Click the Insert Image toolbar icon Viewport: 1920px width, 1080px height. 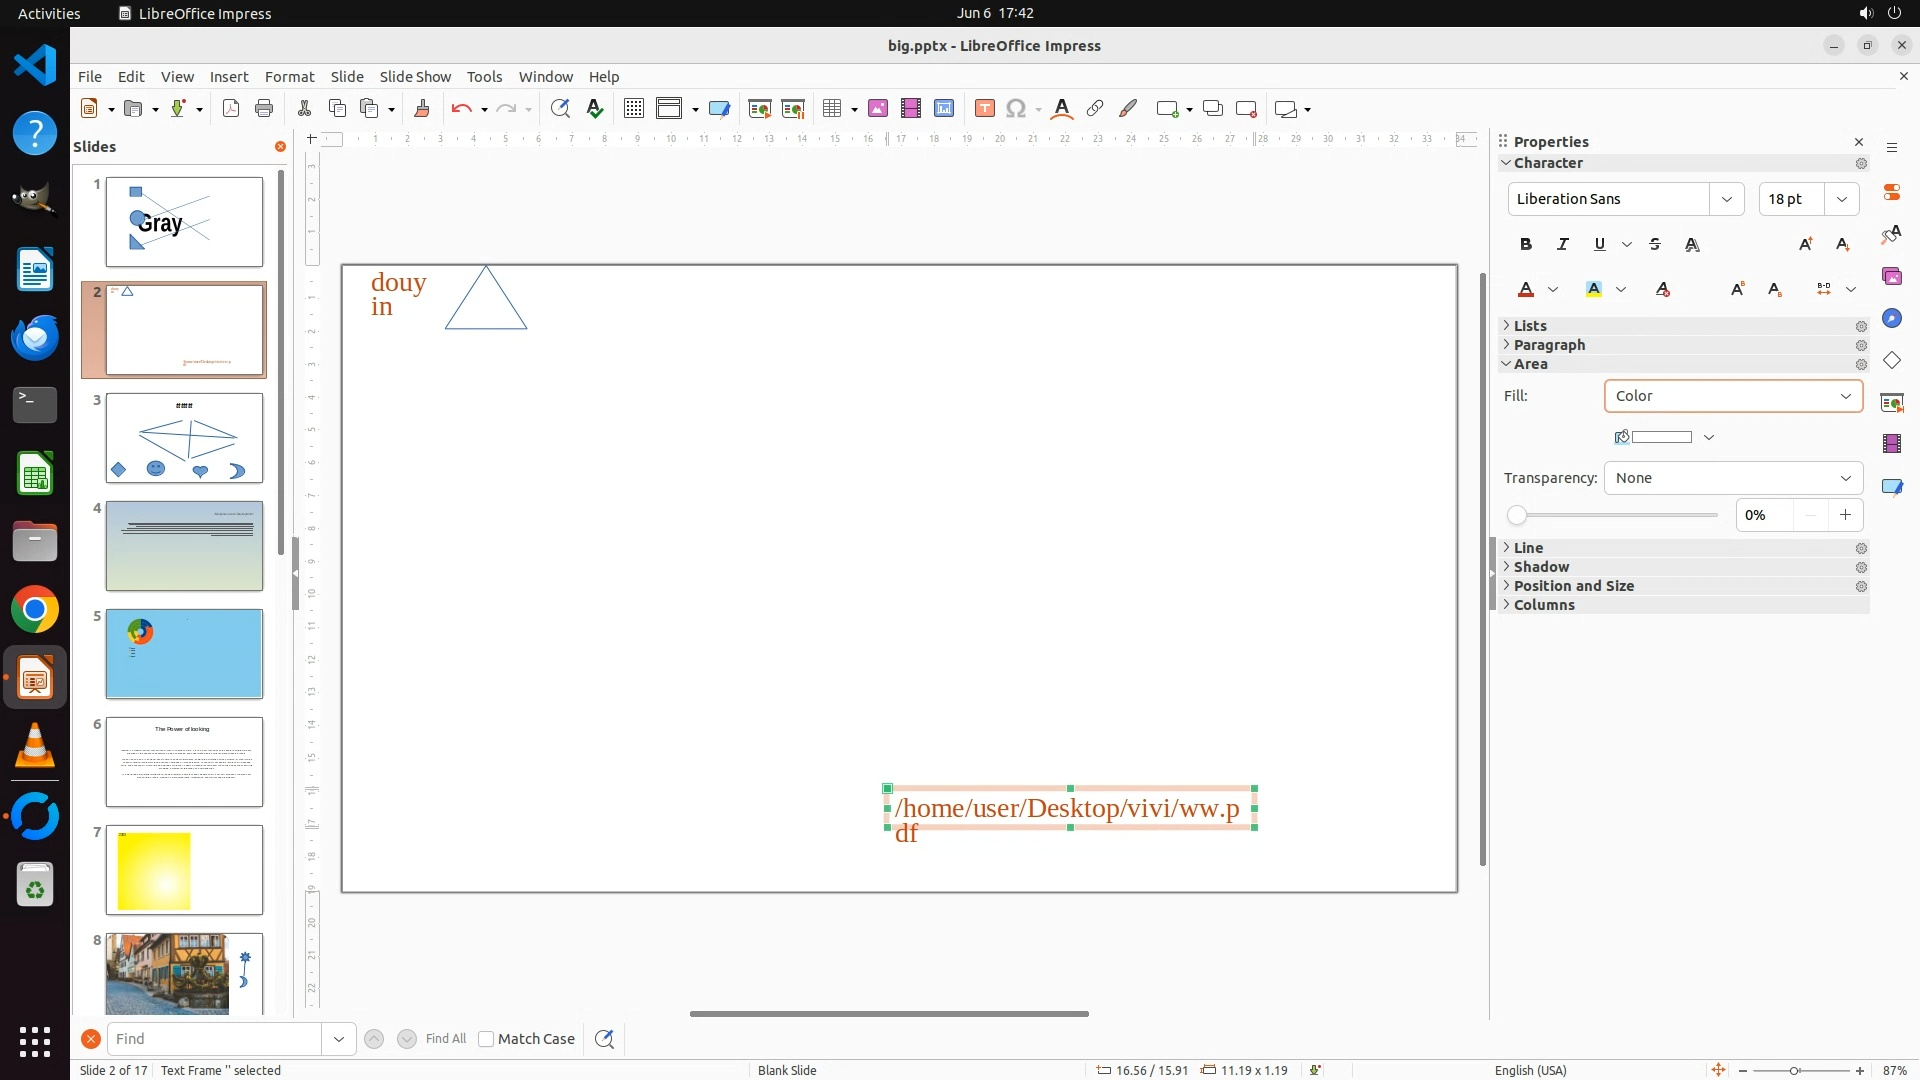click(878, 109)
